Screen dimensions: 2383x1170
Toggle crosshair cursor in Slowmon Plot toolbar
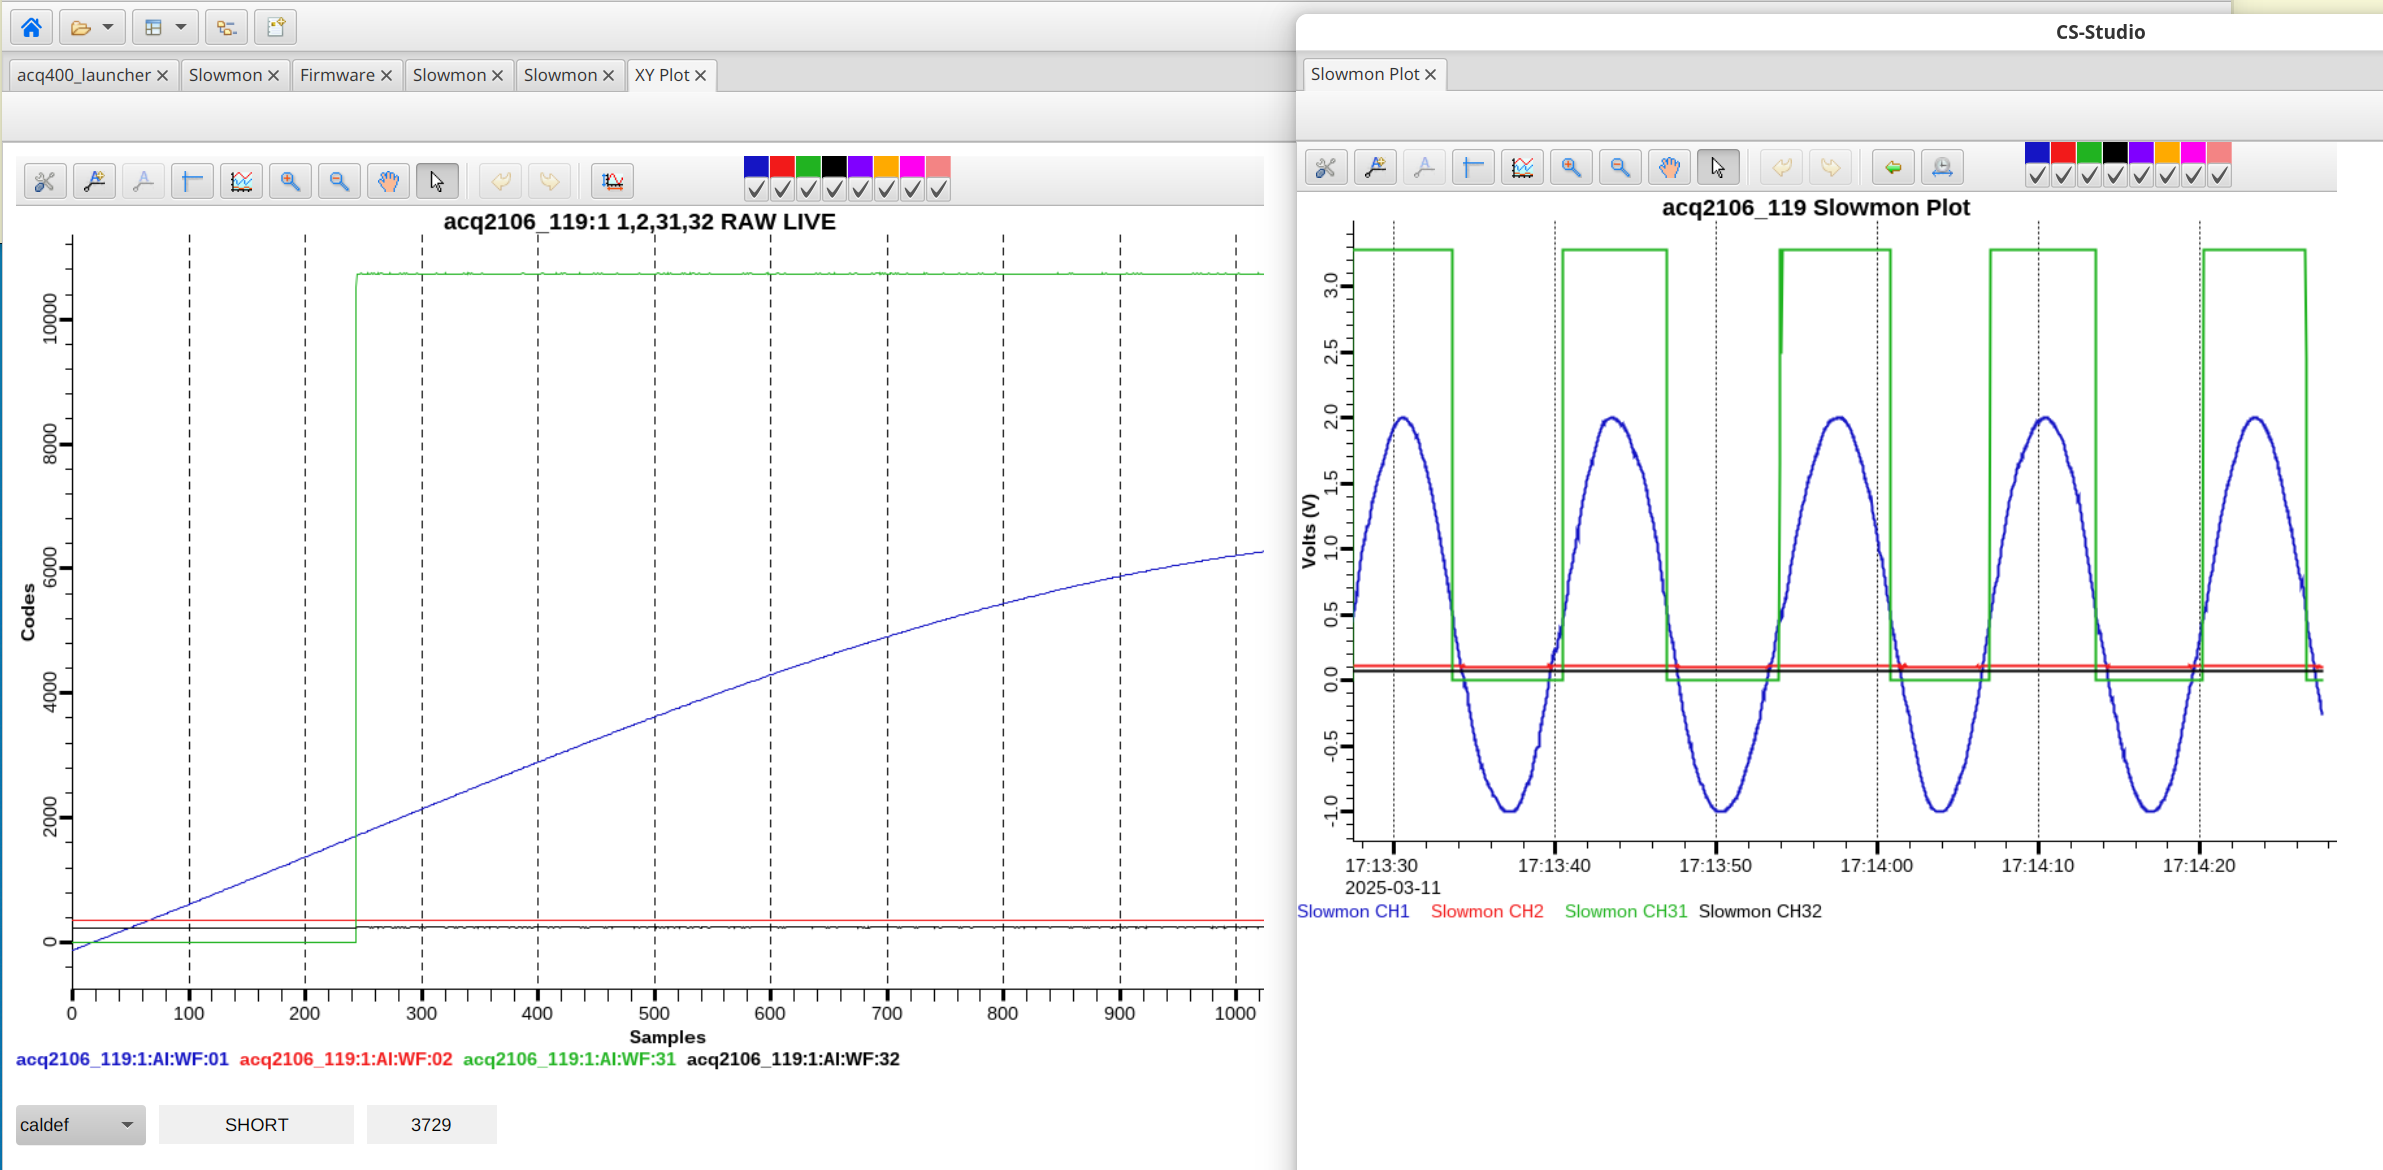pos(1473,167)
